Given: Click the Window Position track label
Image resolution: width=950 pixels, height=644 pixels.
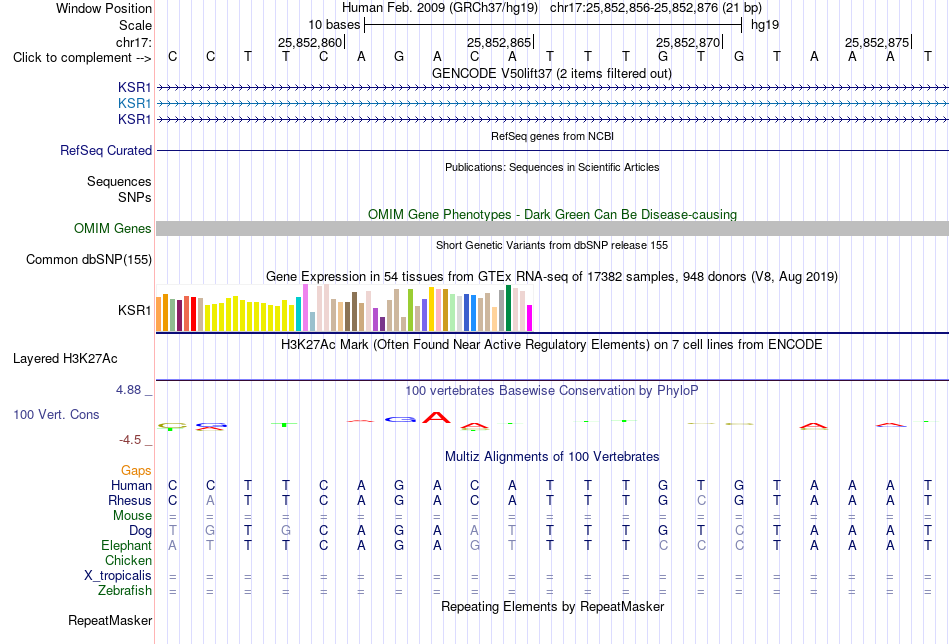Looking at the screenshot, I should point(104,8).
